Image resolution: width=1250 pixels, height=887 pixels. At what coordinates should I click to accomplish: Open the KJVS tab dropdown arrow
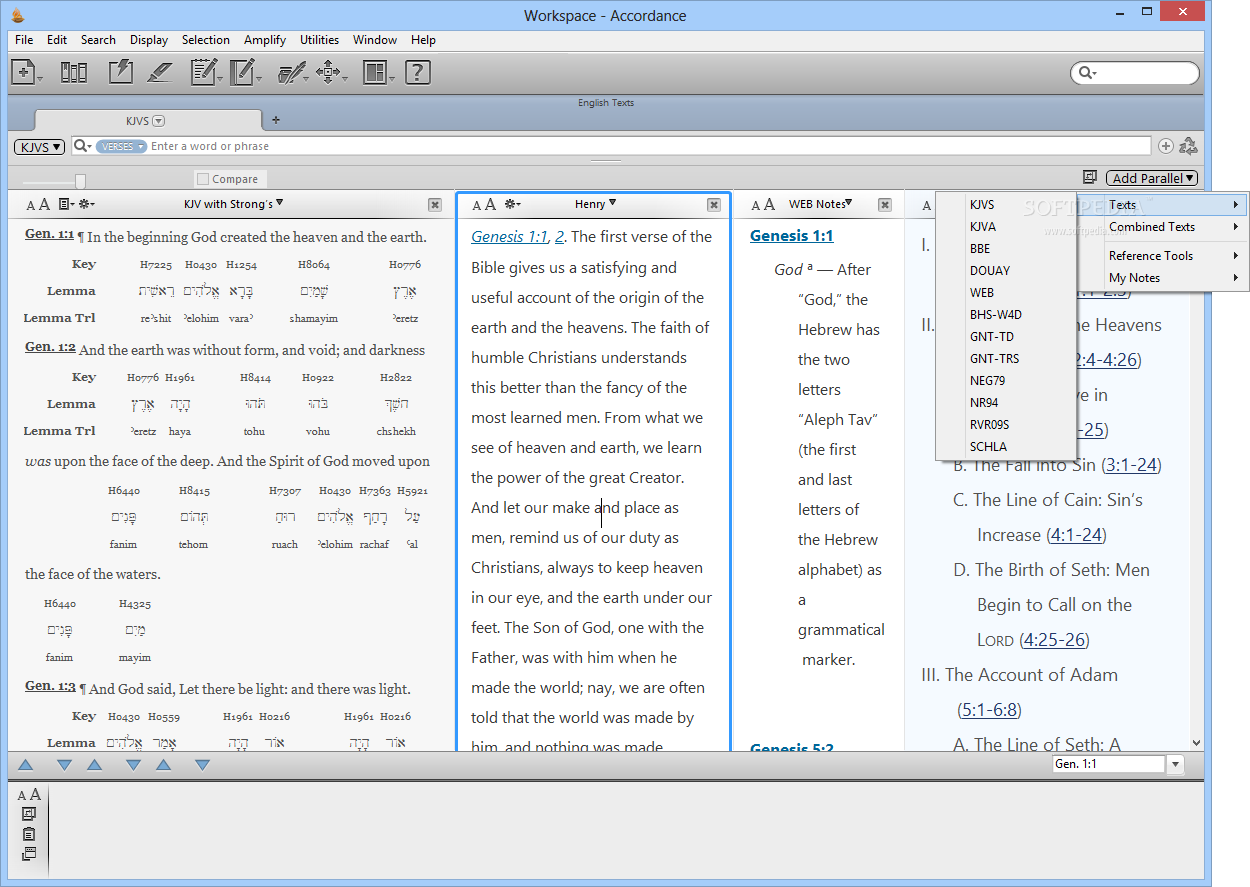pos(158,121)
